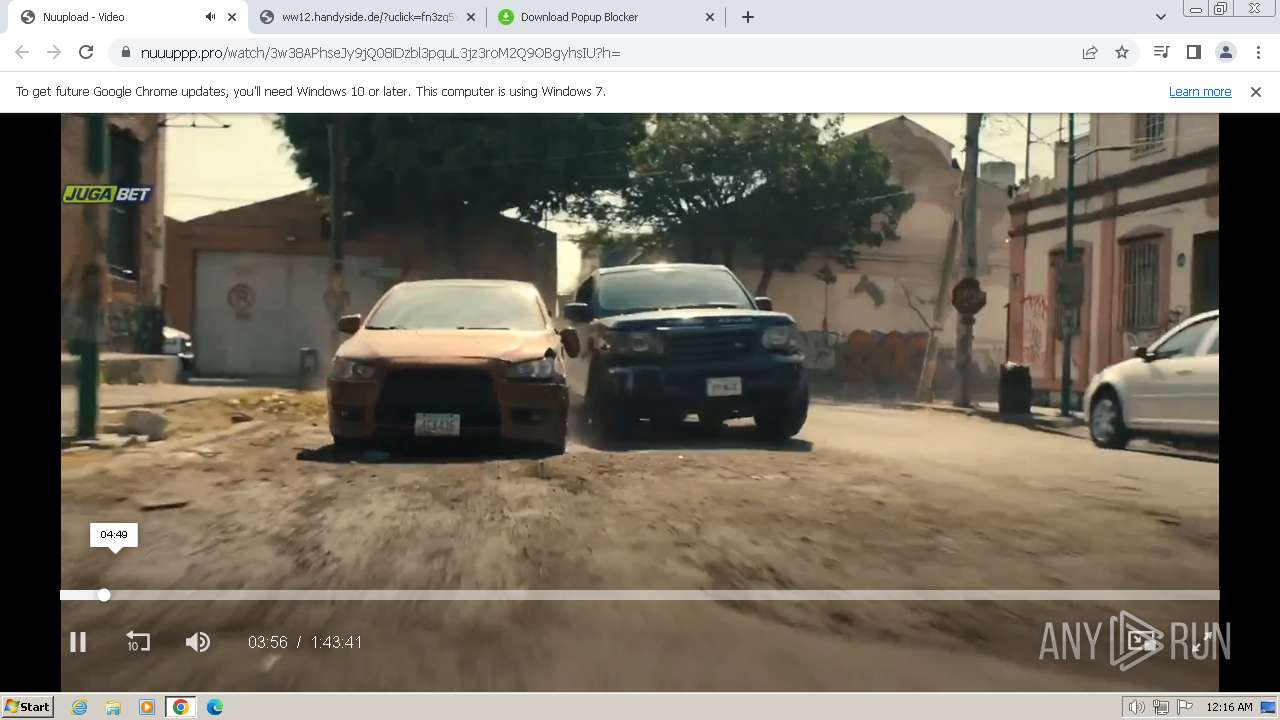Open the picture-in-picture cast icon

(x=1142, y=642)
